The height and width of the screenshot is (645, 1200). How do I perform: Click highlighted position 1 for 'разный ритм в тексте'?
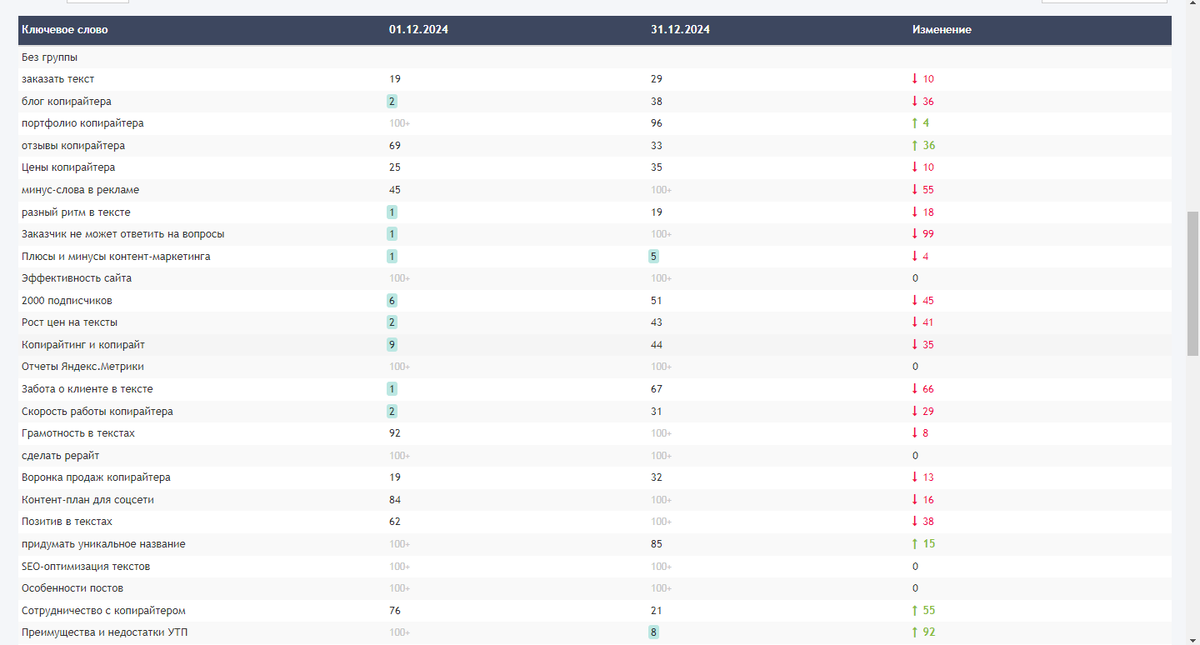click(392, 212)
